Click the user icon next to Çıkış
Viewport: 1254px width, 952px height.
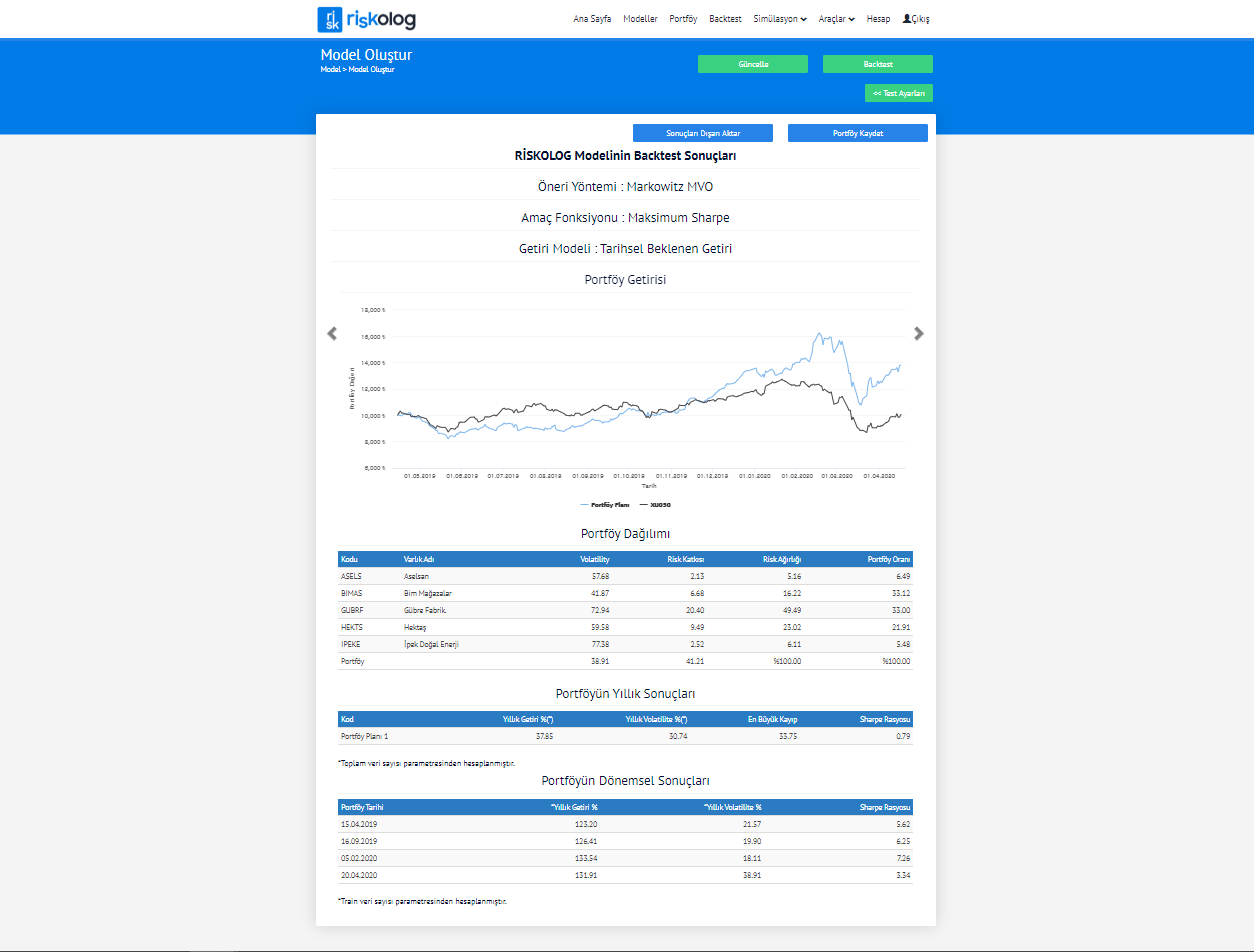[906, 19]
